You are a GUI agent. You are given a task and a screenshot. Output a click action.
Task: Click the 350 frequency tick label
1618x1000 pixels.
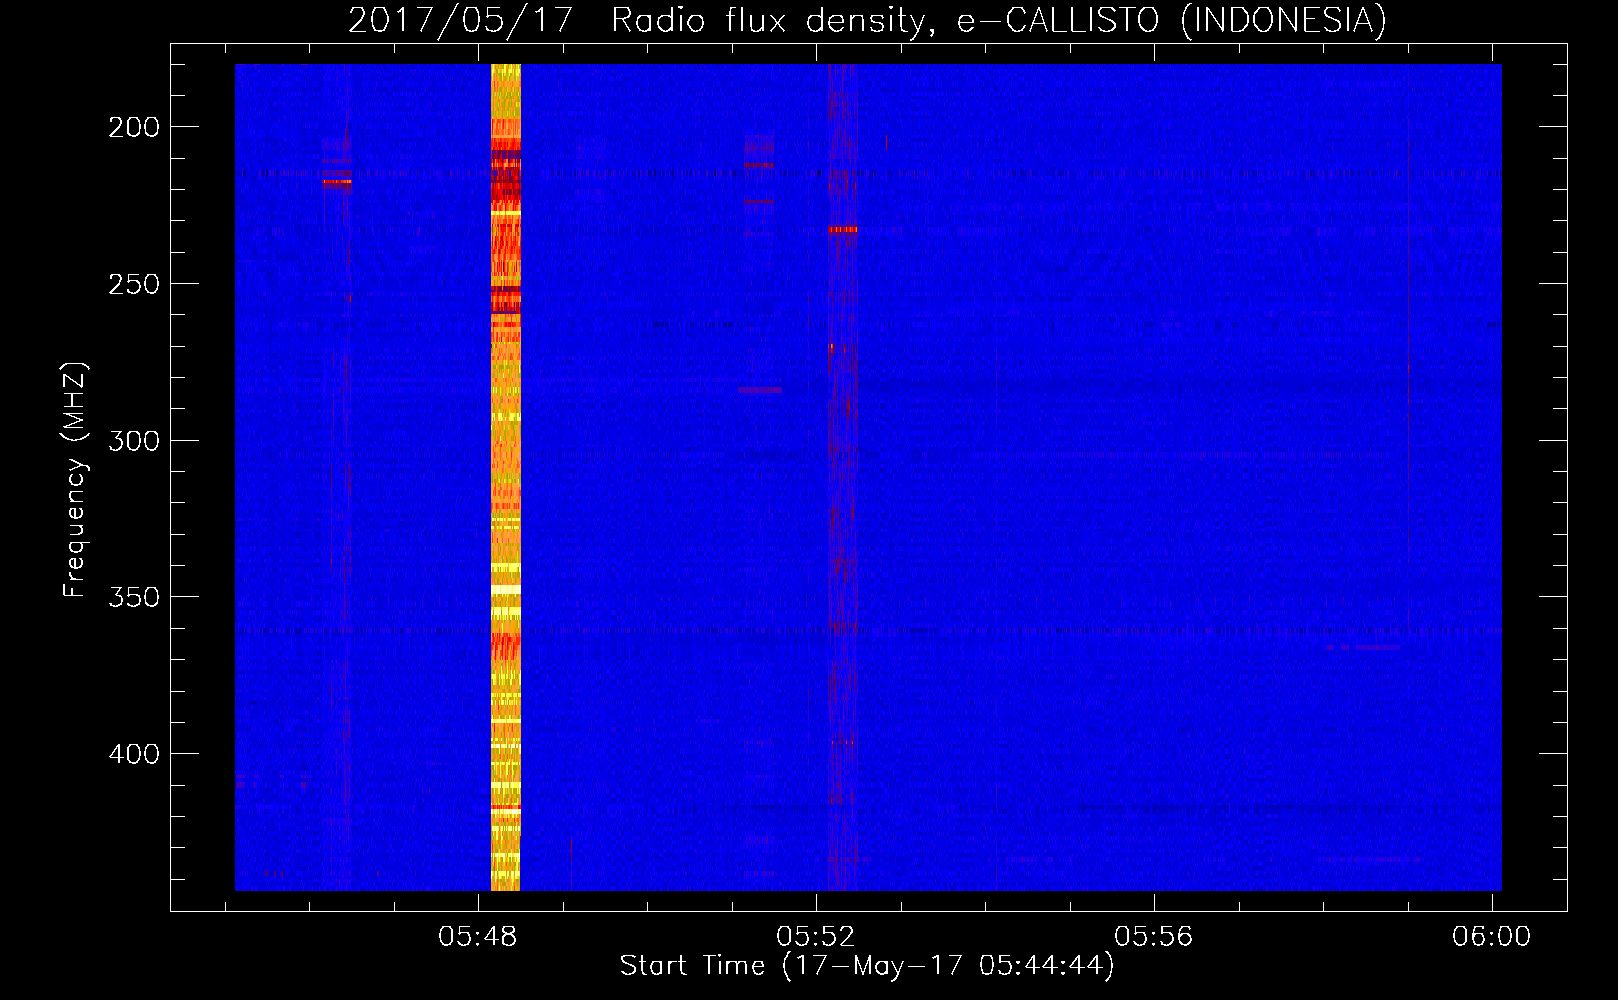point(133,597)
